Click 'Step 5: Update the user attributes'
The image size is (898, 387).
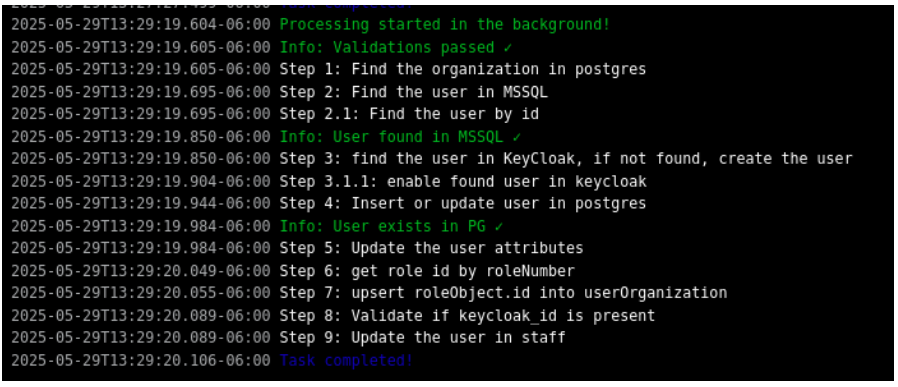[x=431, y=248]
